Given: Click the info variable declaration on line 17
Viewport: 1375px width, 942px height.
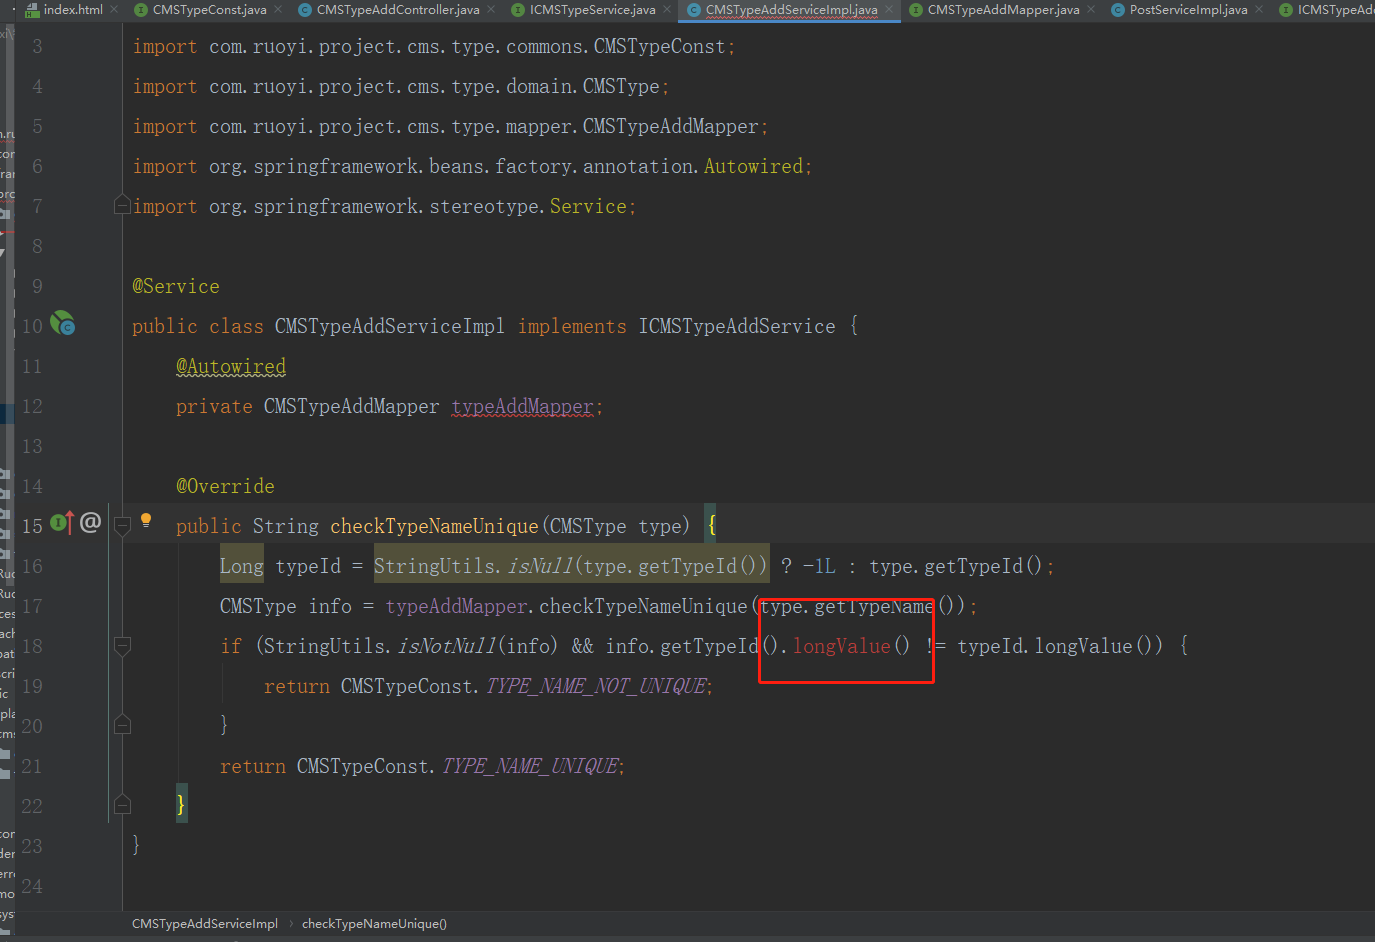Looking at the screenshot, I should coord(330,607).
